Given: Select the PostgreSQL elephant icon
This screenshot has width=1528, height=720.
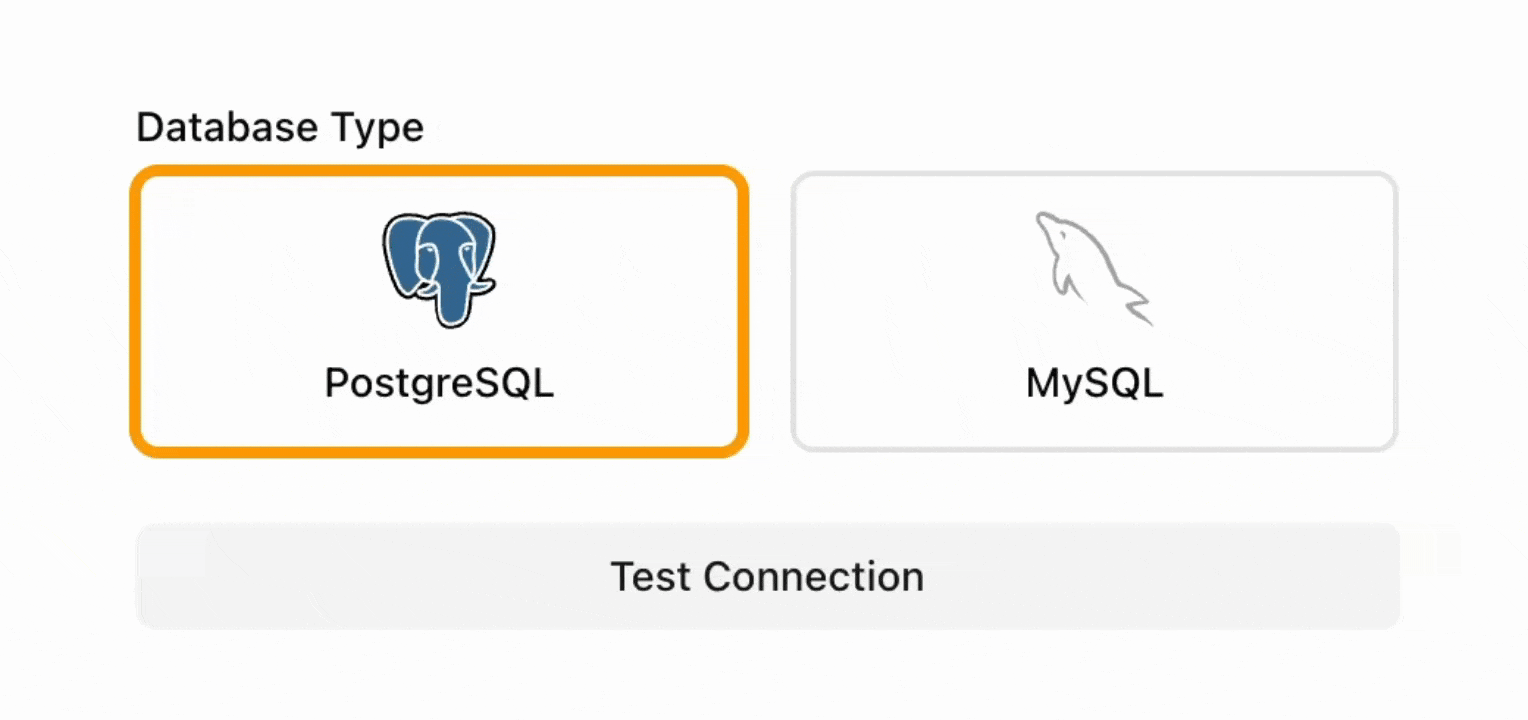Looking at the screenshot, I should (x=439, y=268).
